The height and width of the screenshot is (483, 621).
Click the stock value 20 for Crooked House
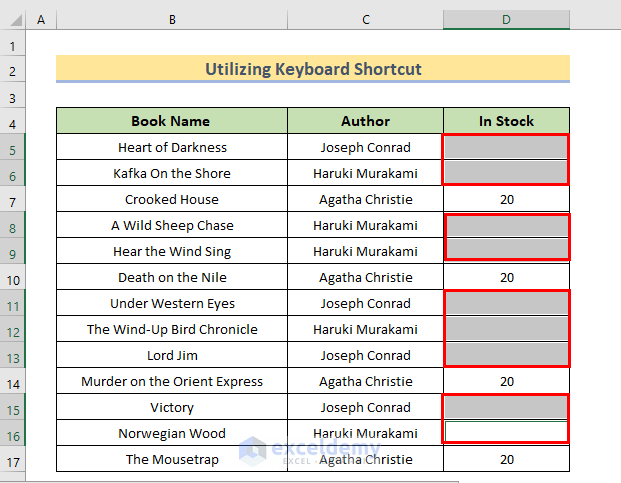[x=506, y=199]
